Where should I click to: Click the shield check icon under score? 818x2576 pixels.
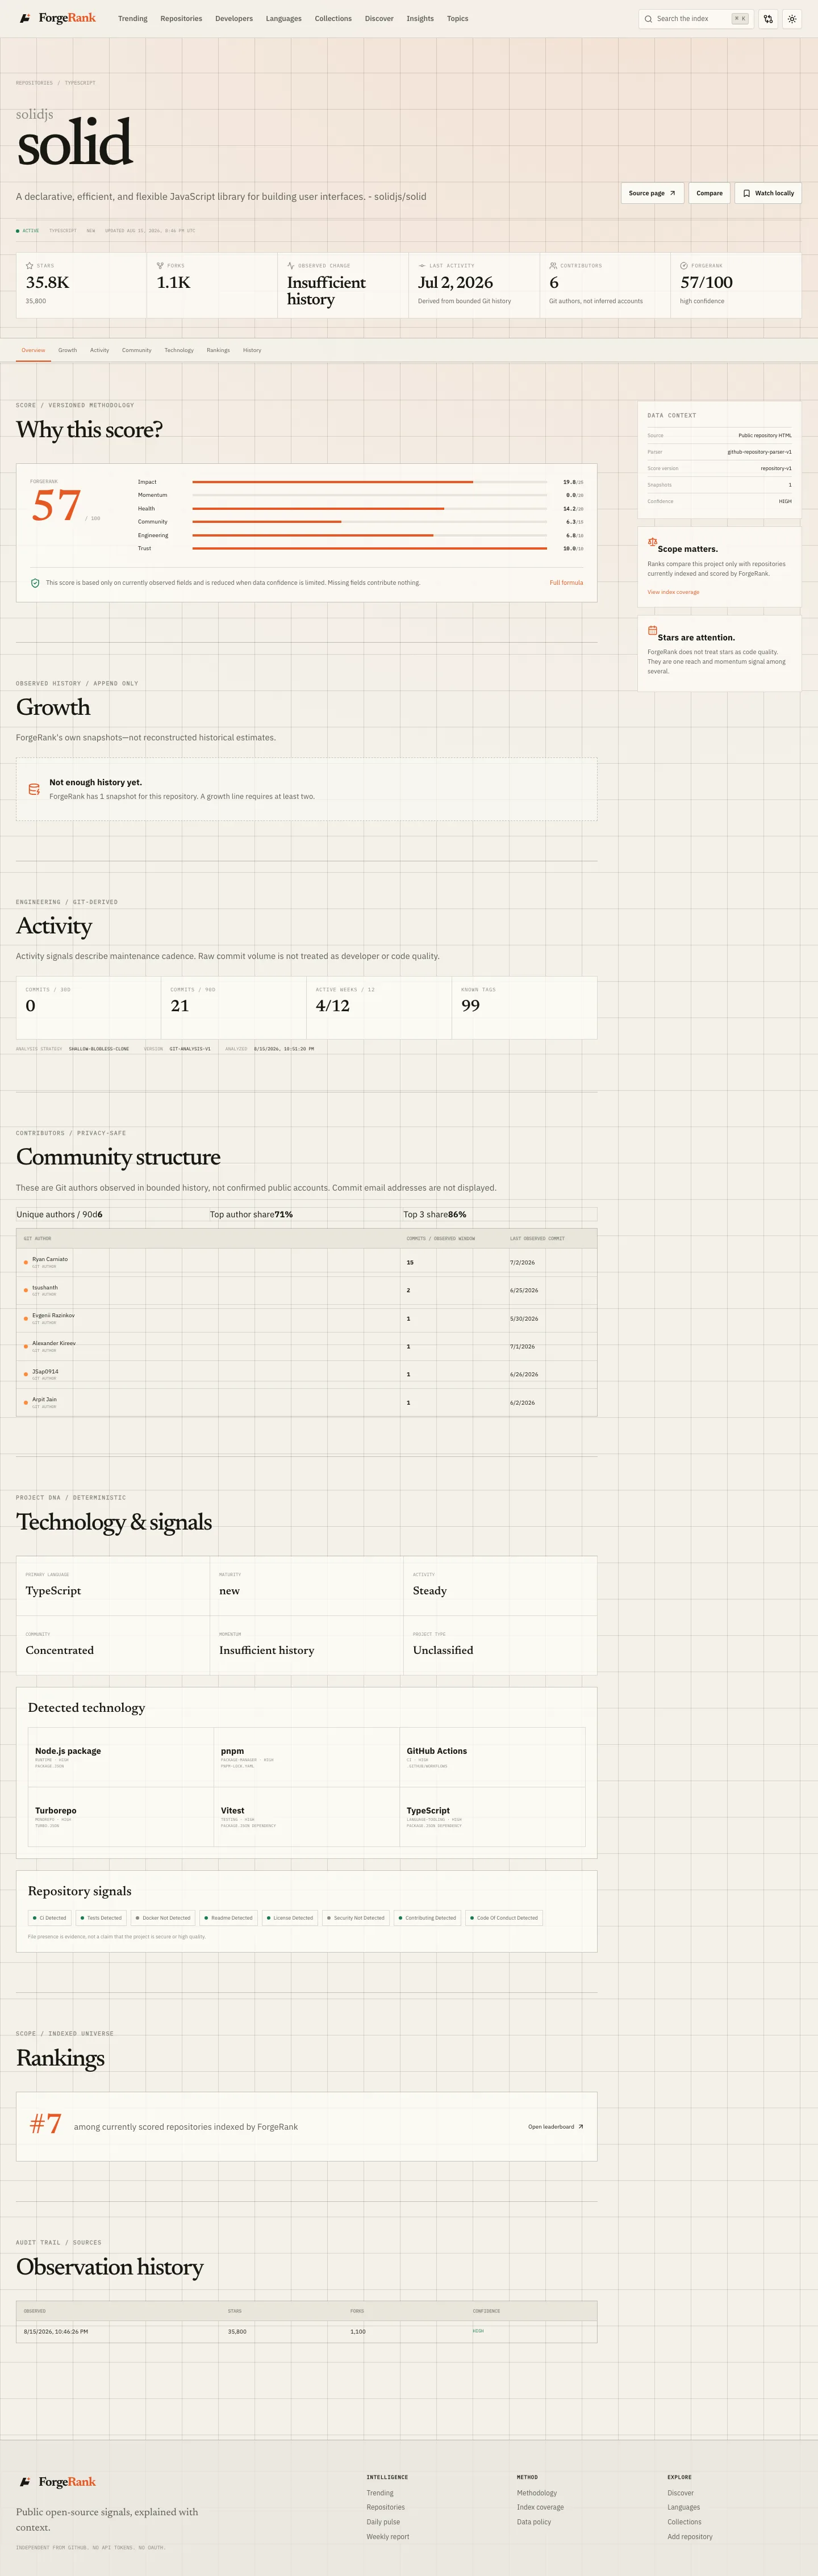coord(35,583)
